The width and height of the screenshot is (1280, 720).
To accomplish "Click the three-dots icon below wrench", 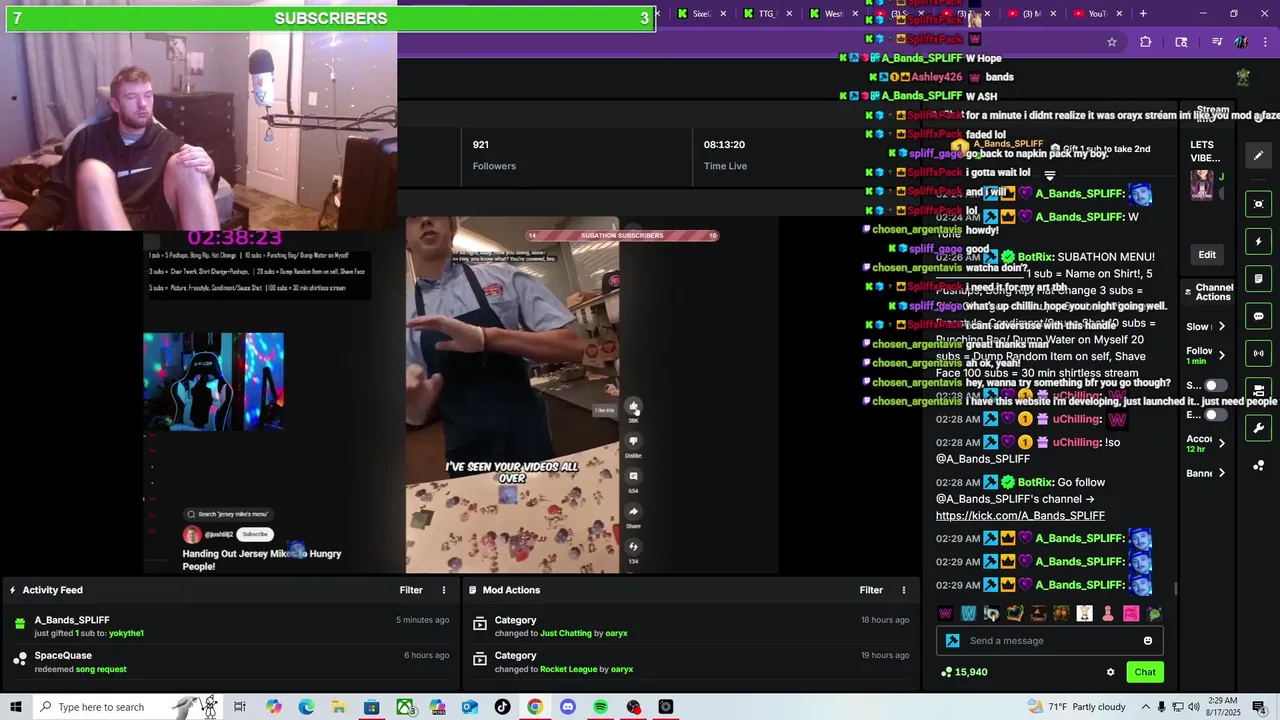I will tap(1258, 466).
